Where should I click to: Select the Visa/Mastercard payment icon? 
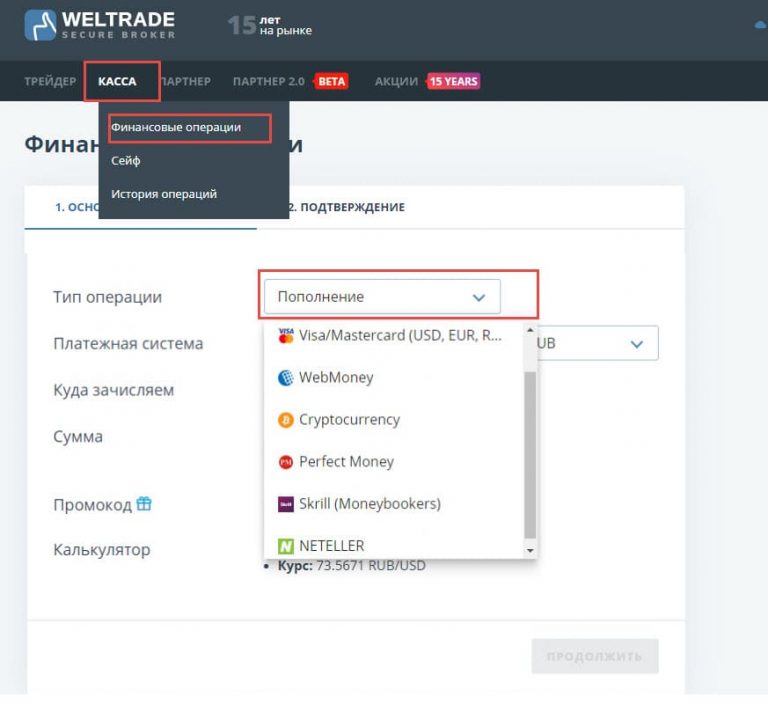285,336
